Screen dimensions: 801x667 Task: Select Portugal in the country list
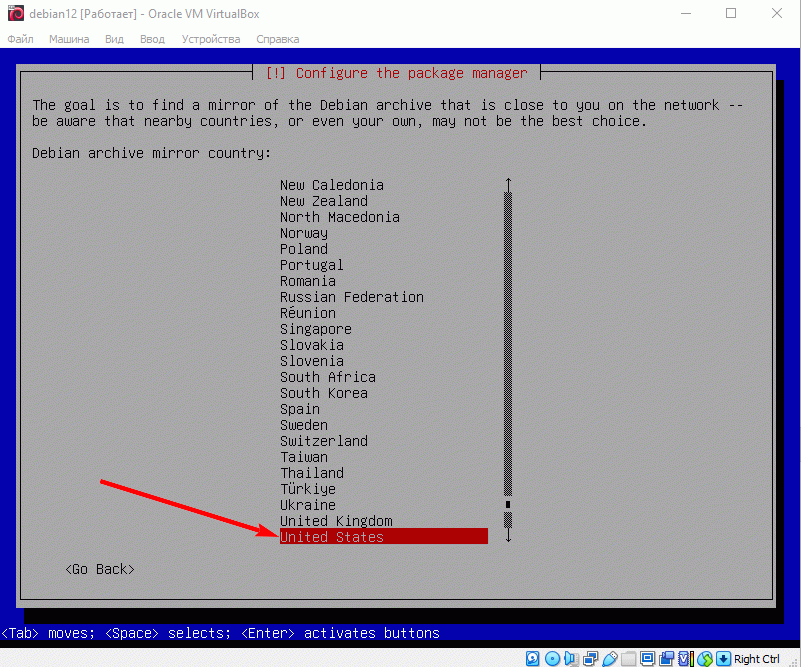[x=312, y=265]
